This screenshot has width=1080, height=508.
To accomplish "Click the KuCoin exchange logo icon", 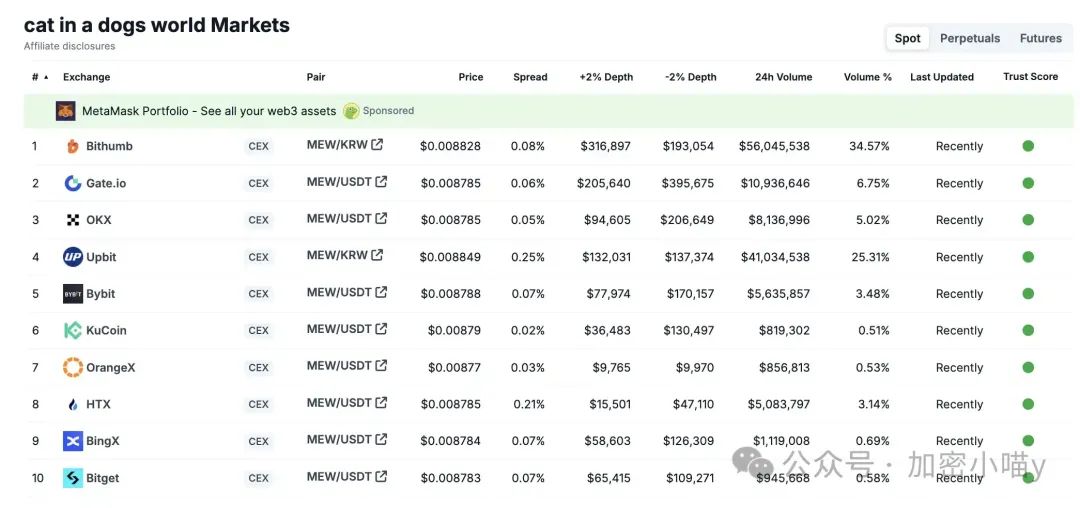I will coord(73,331).
